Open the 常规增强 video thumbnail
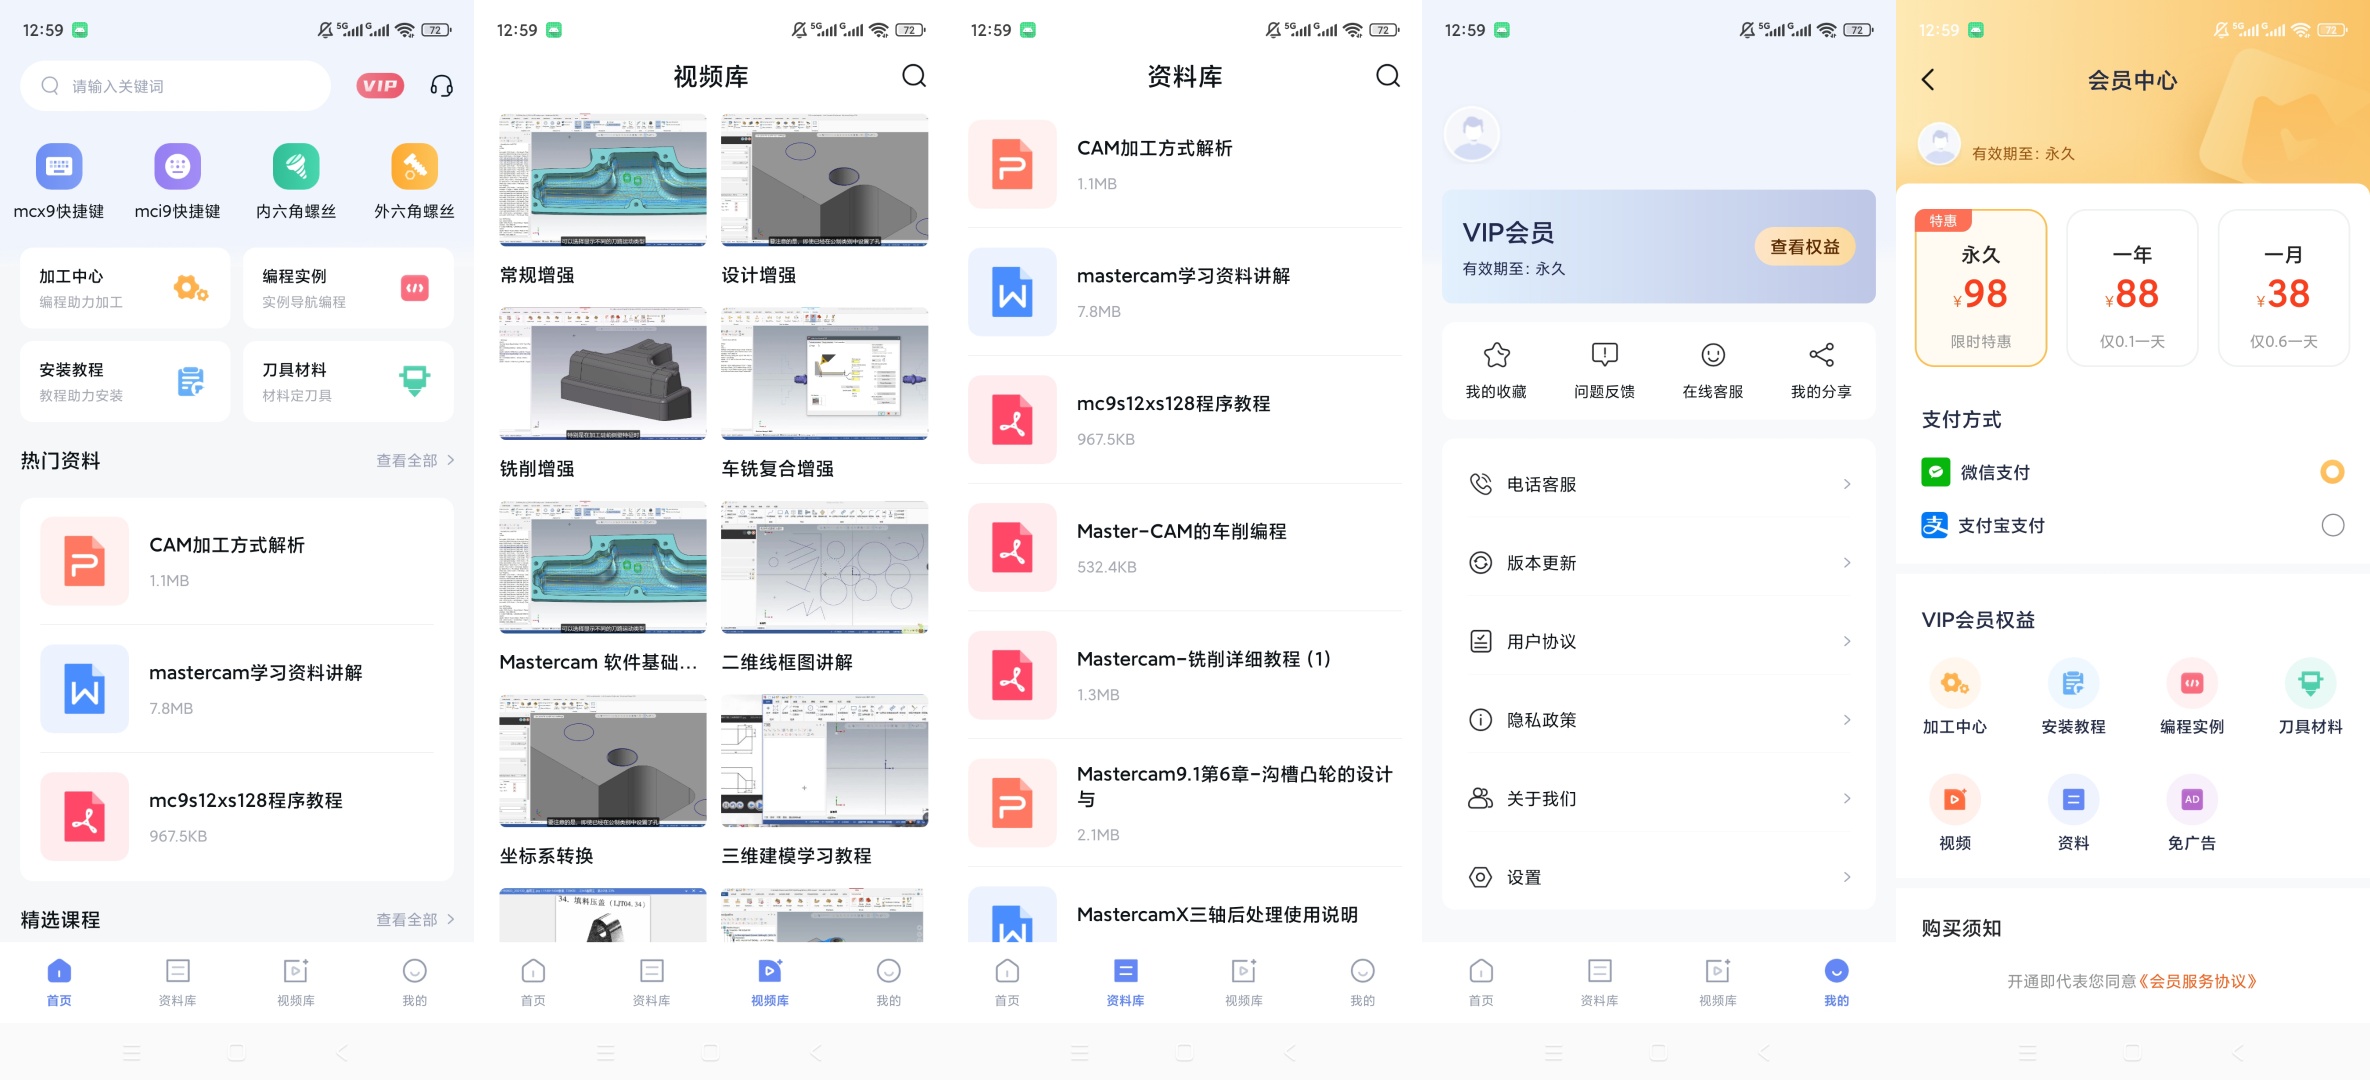The height and width of the screenshot is (1080, 2370). [x=603, y=180]
